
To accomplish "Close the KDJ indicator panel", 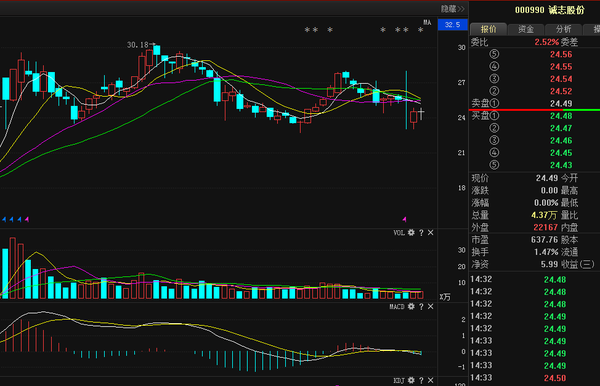I will (x=430, y=380).
